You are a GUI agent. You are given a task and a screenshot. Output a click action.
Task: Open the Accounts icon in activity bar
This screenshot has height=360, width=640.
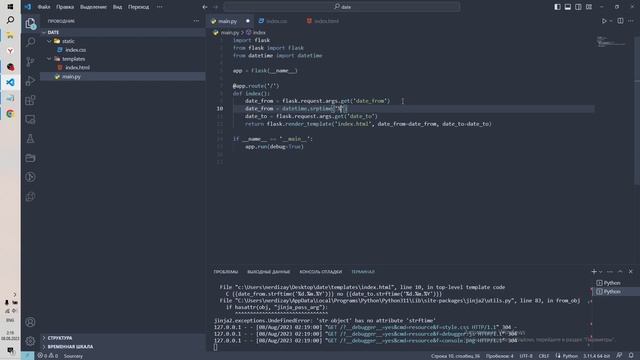[30, 322]
